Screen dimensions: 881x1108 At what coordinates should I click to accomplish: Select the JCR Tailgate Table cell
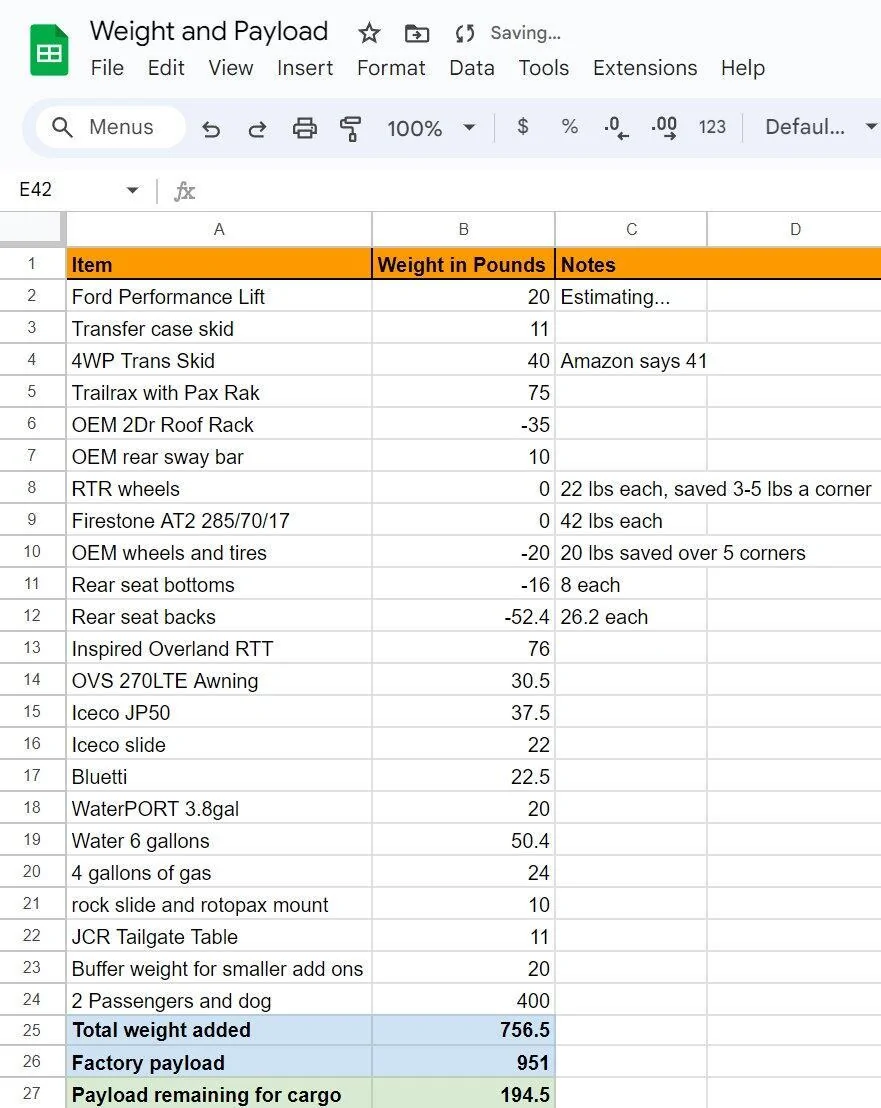219,937
